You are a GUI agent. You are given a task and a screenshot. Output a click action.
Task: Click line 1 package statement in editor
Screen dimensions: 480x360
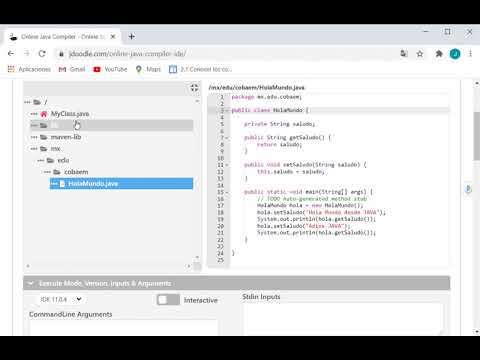tap(267, 97)
